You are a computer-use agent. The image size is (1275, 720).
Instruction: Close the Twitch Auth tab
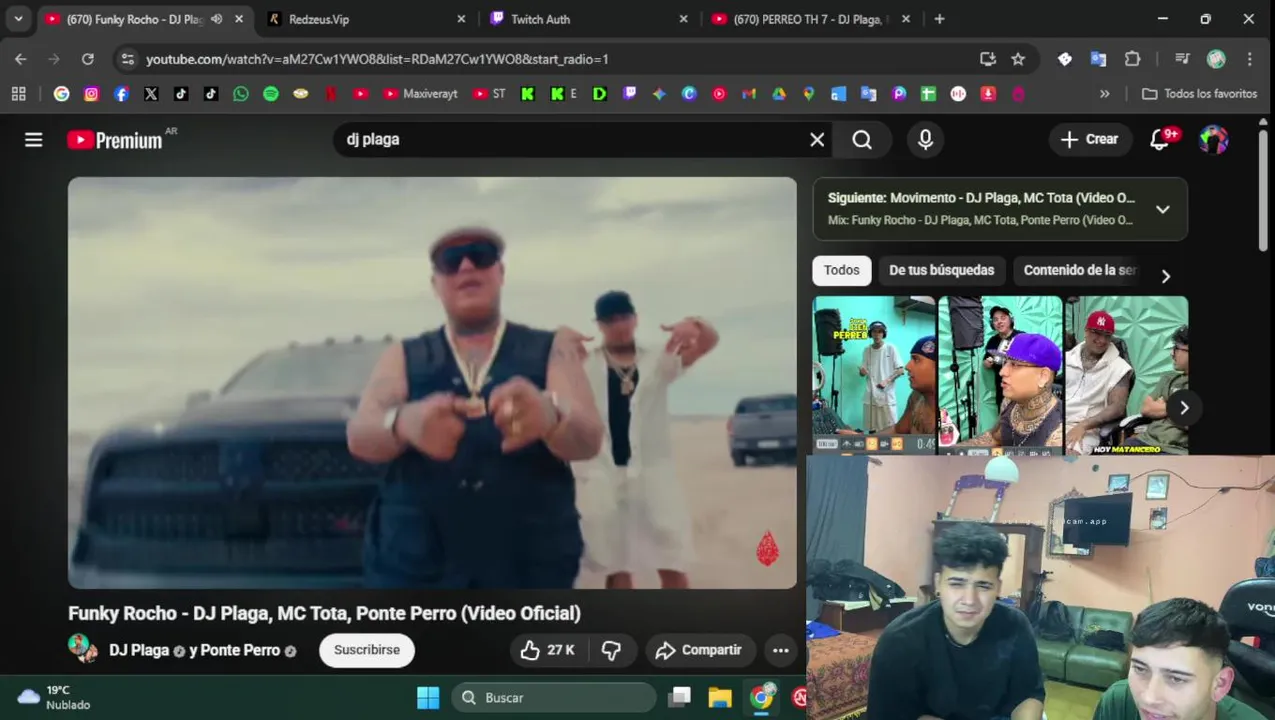click(684, 19)
